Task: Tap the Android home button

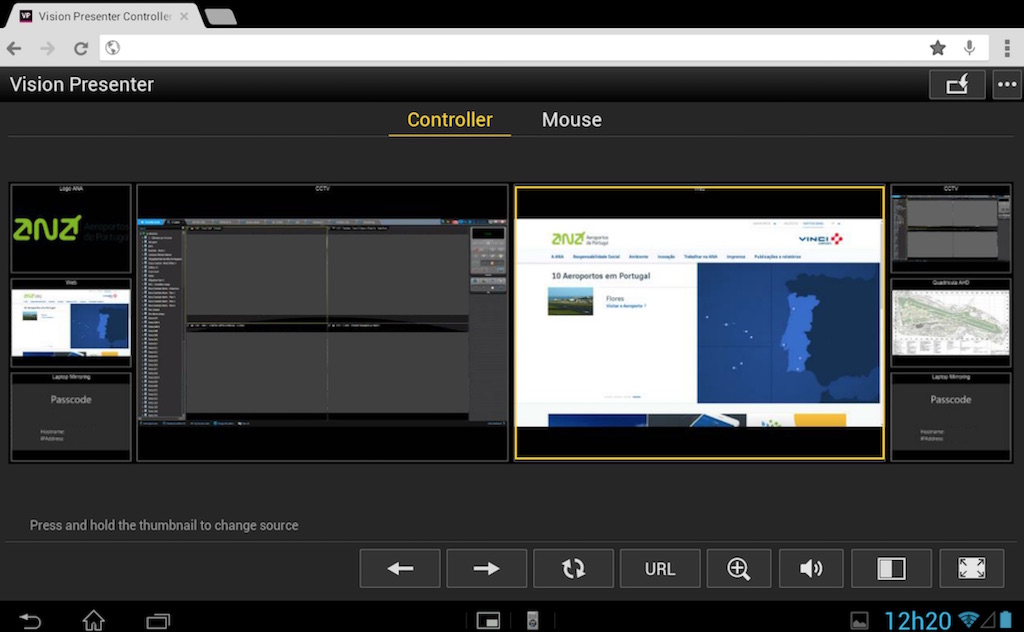Action: pyautogui.click(x=93, y=620)
